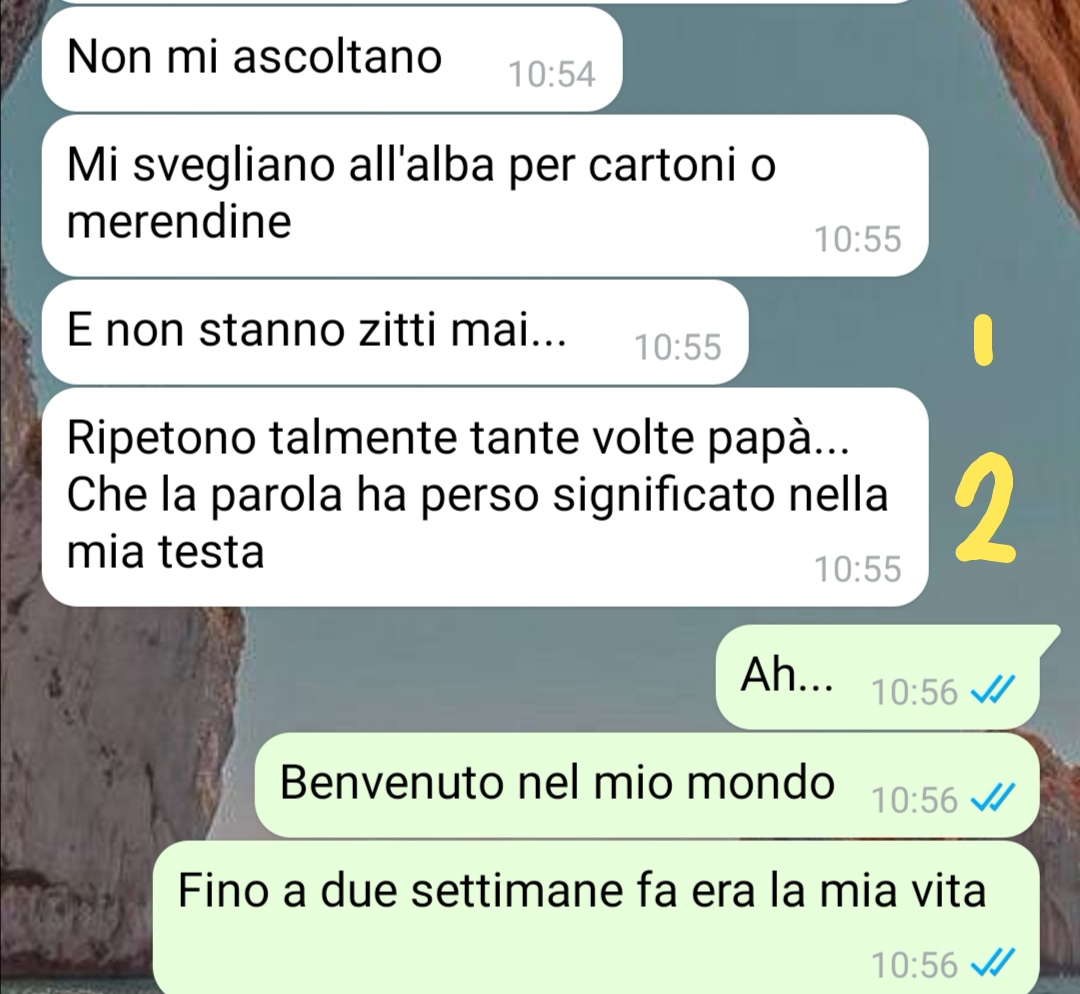Click the 10:56 timestamp in the bottom message

915,964
